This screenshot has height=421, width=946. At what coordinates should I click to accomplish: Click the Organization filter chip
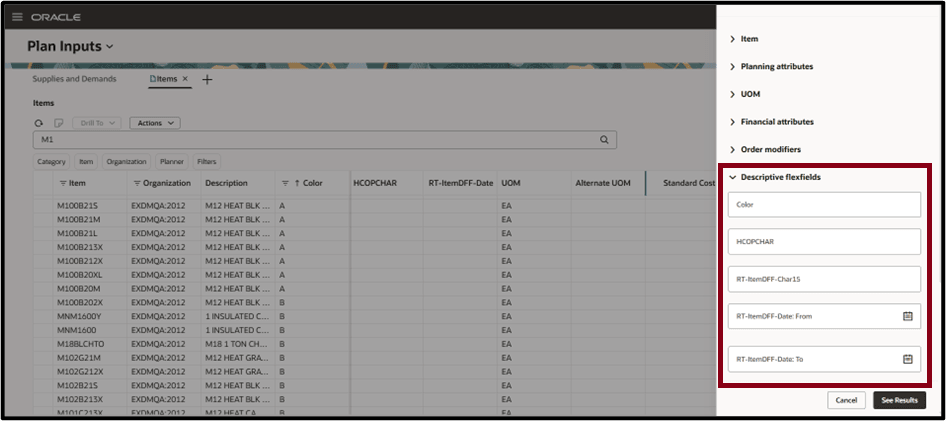[127, 162]
